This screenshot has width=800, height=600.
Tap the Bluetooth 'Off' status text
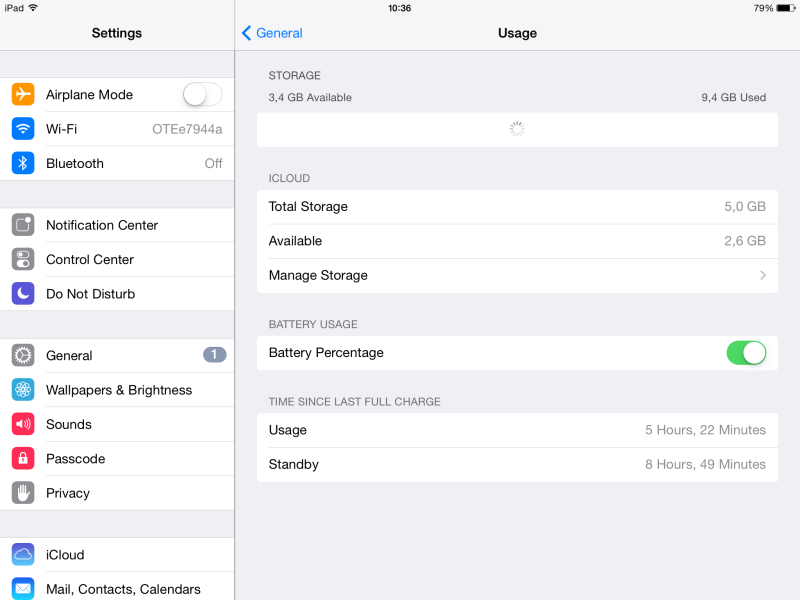[213, 163]
